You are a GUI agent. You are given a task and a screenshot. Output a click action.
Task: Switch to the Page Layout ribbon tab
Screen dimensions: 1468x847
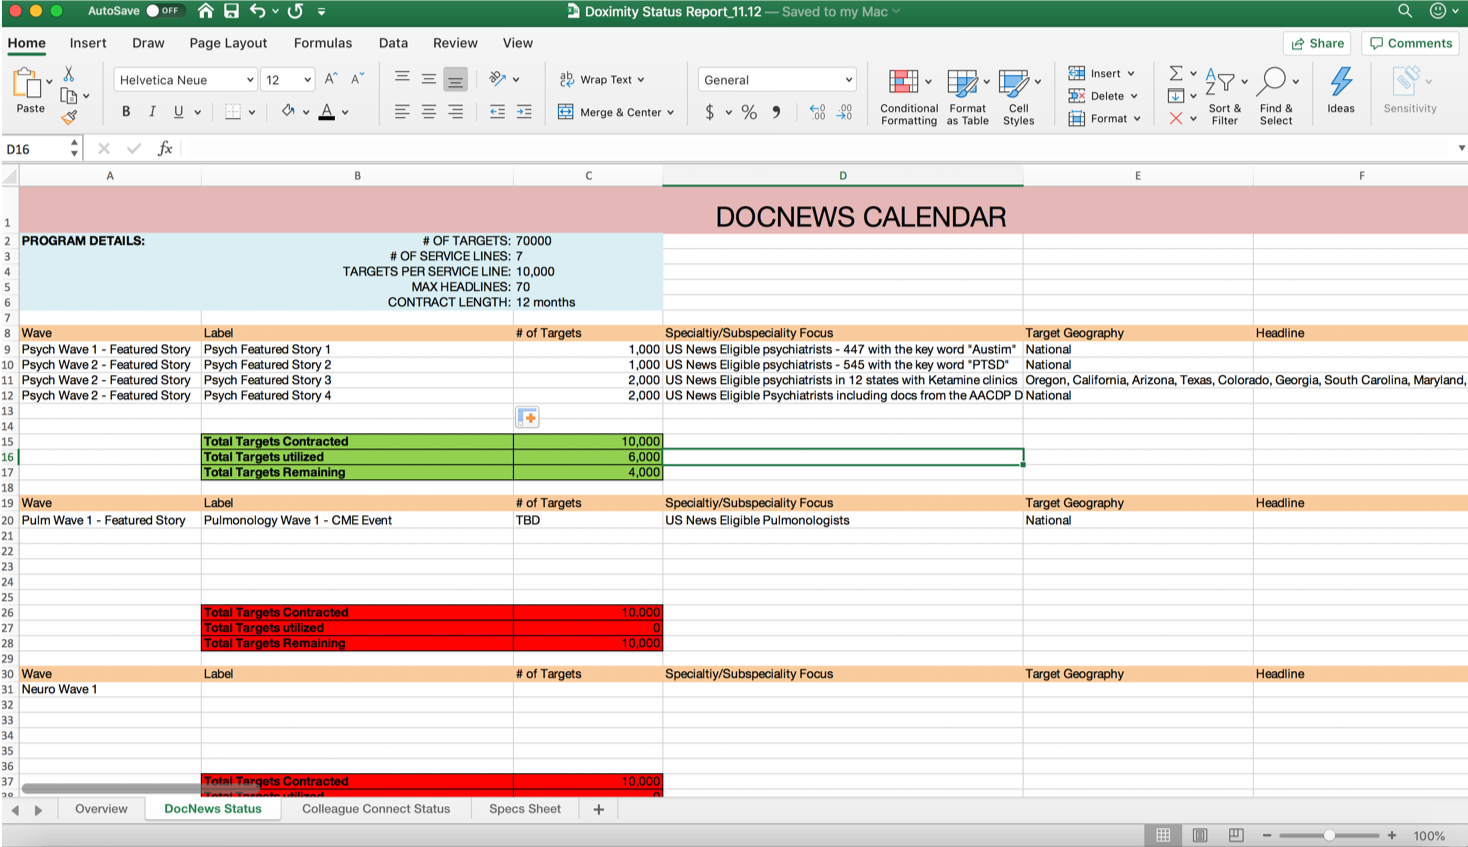click(228, 43)
